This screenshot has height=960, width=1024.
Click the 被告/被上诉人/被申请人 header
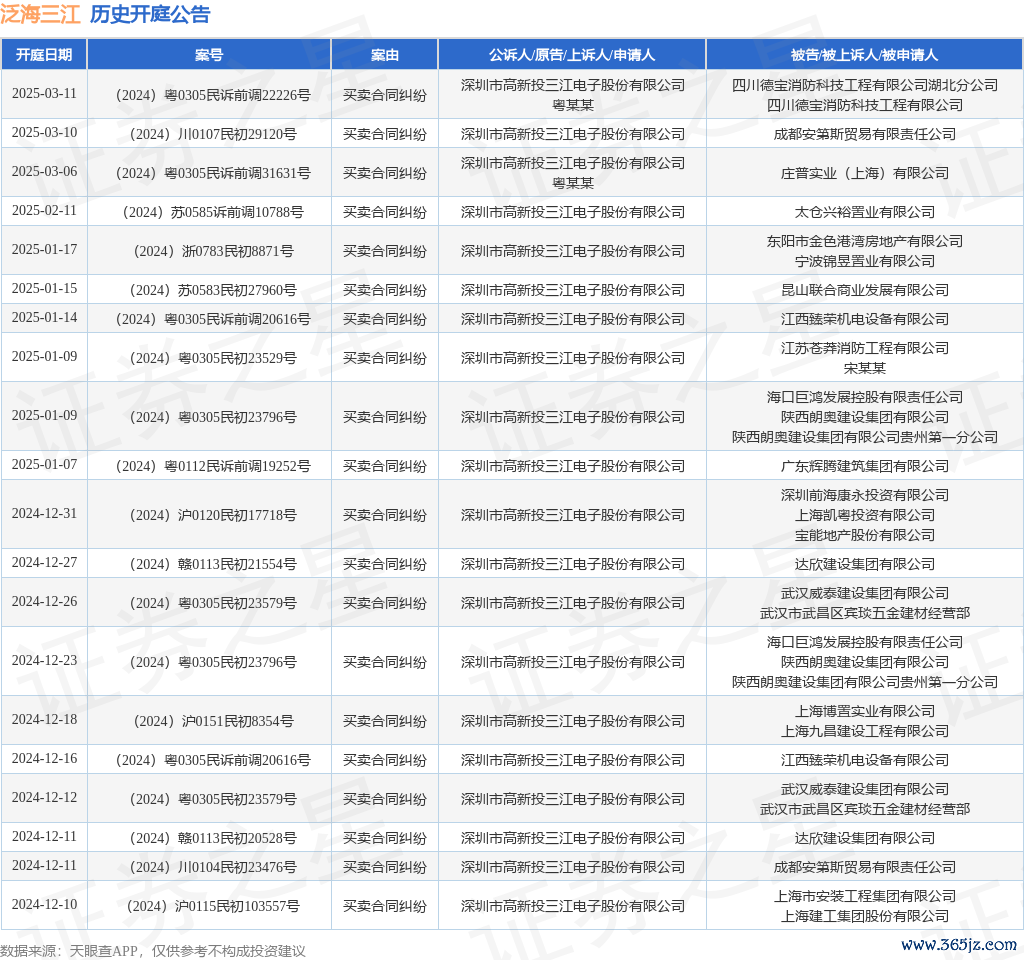865,55
